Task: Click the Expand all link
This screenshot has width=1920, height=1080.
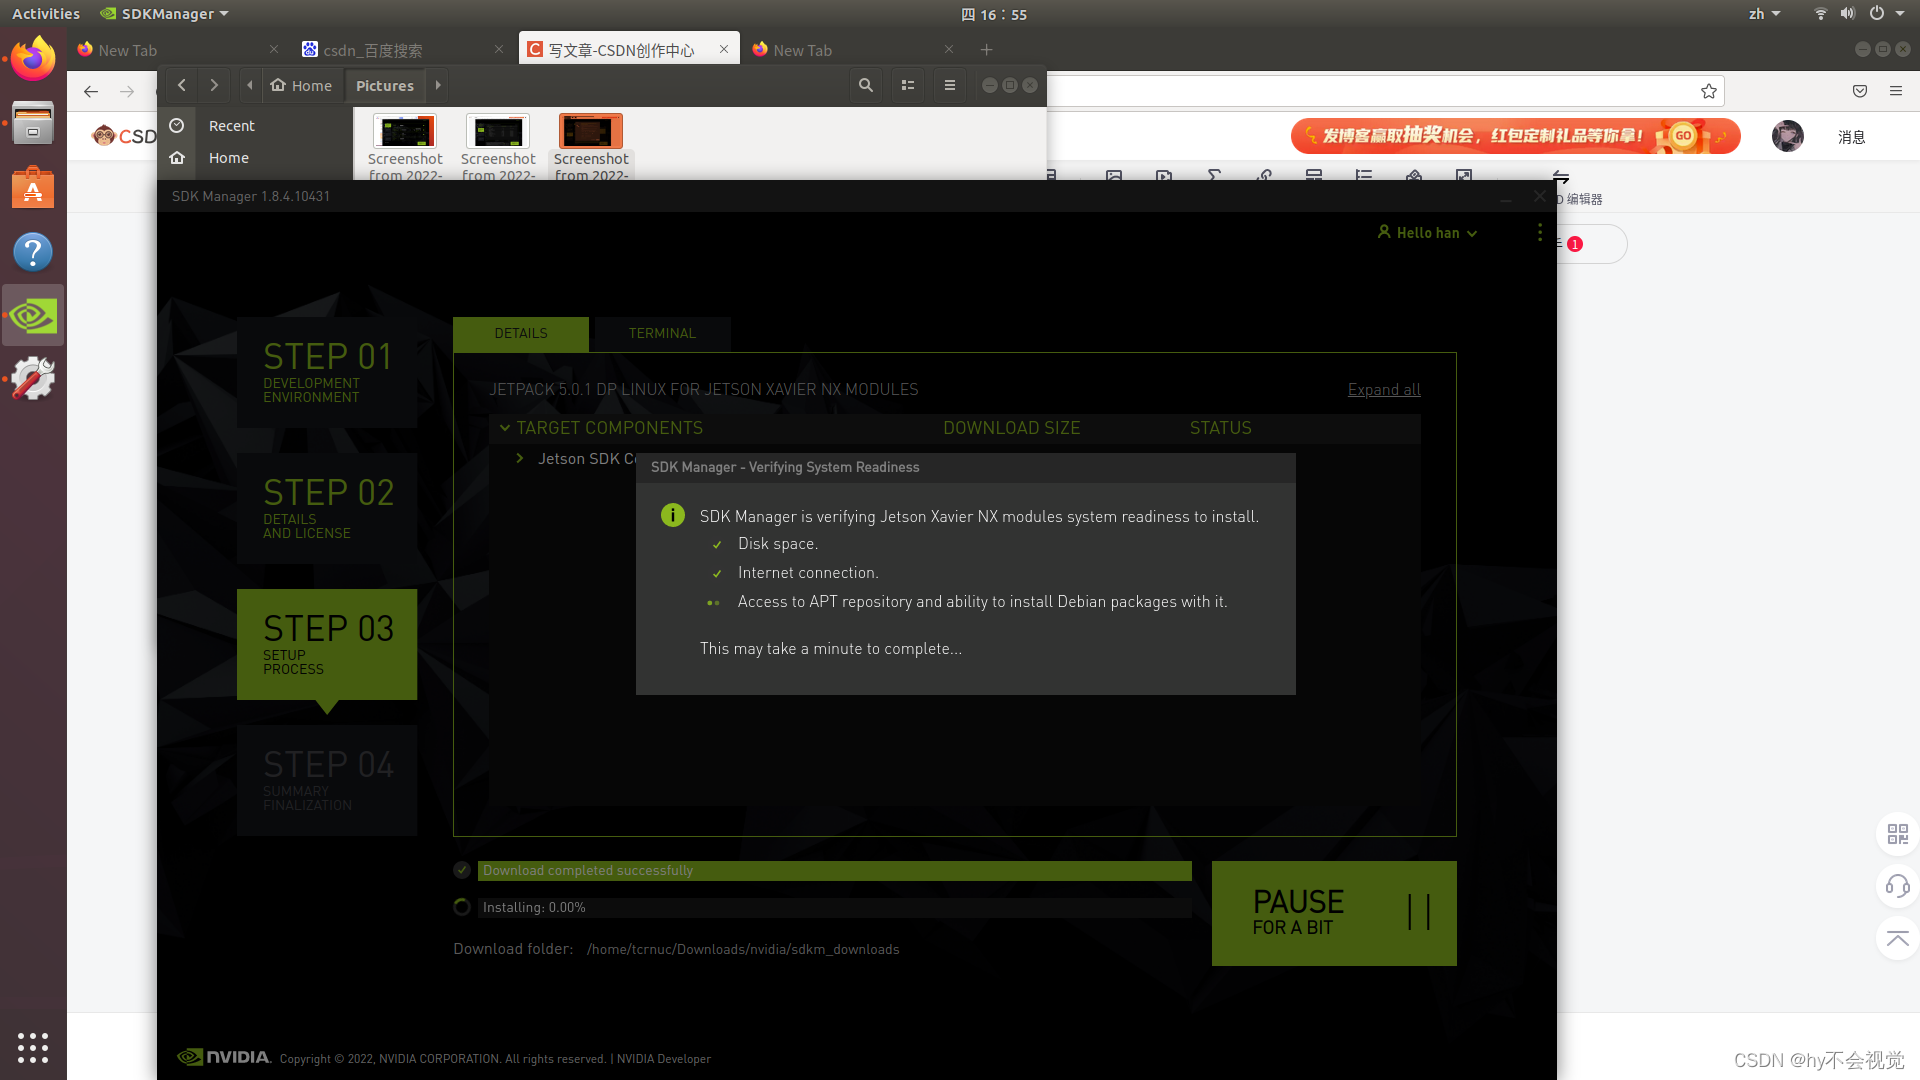Action: point(1384,390)
